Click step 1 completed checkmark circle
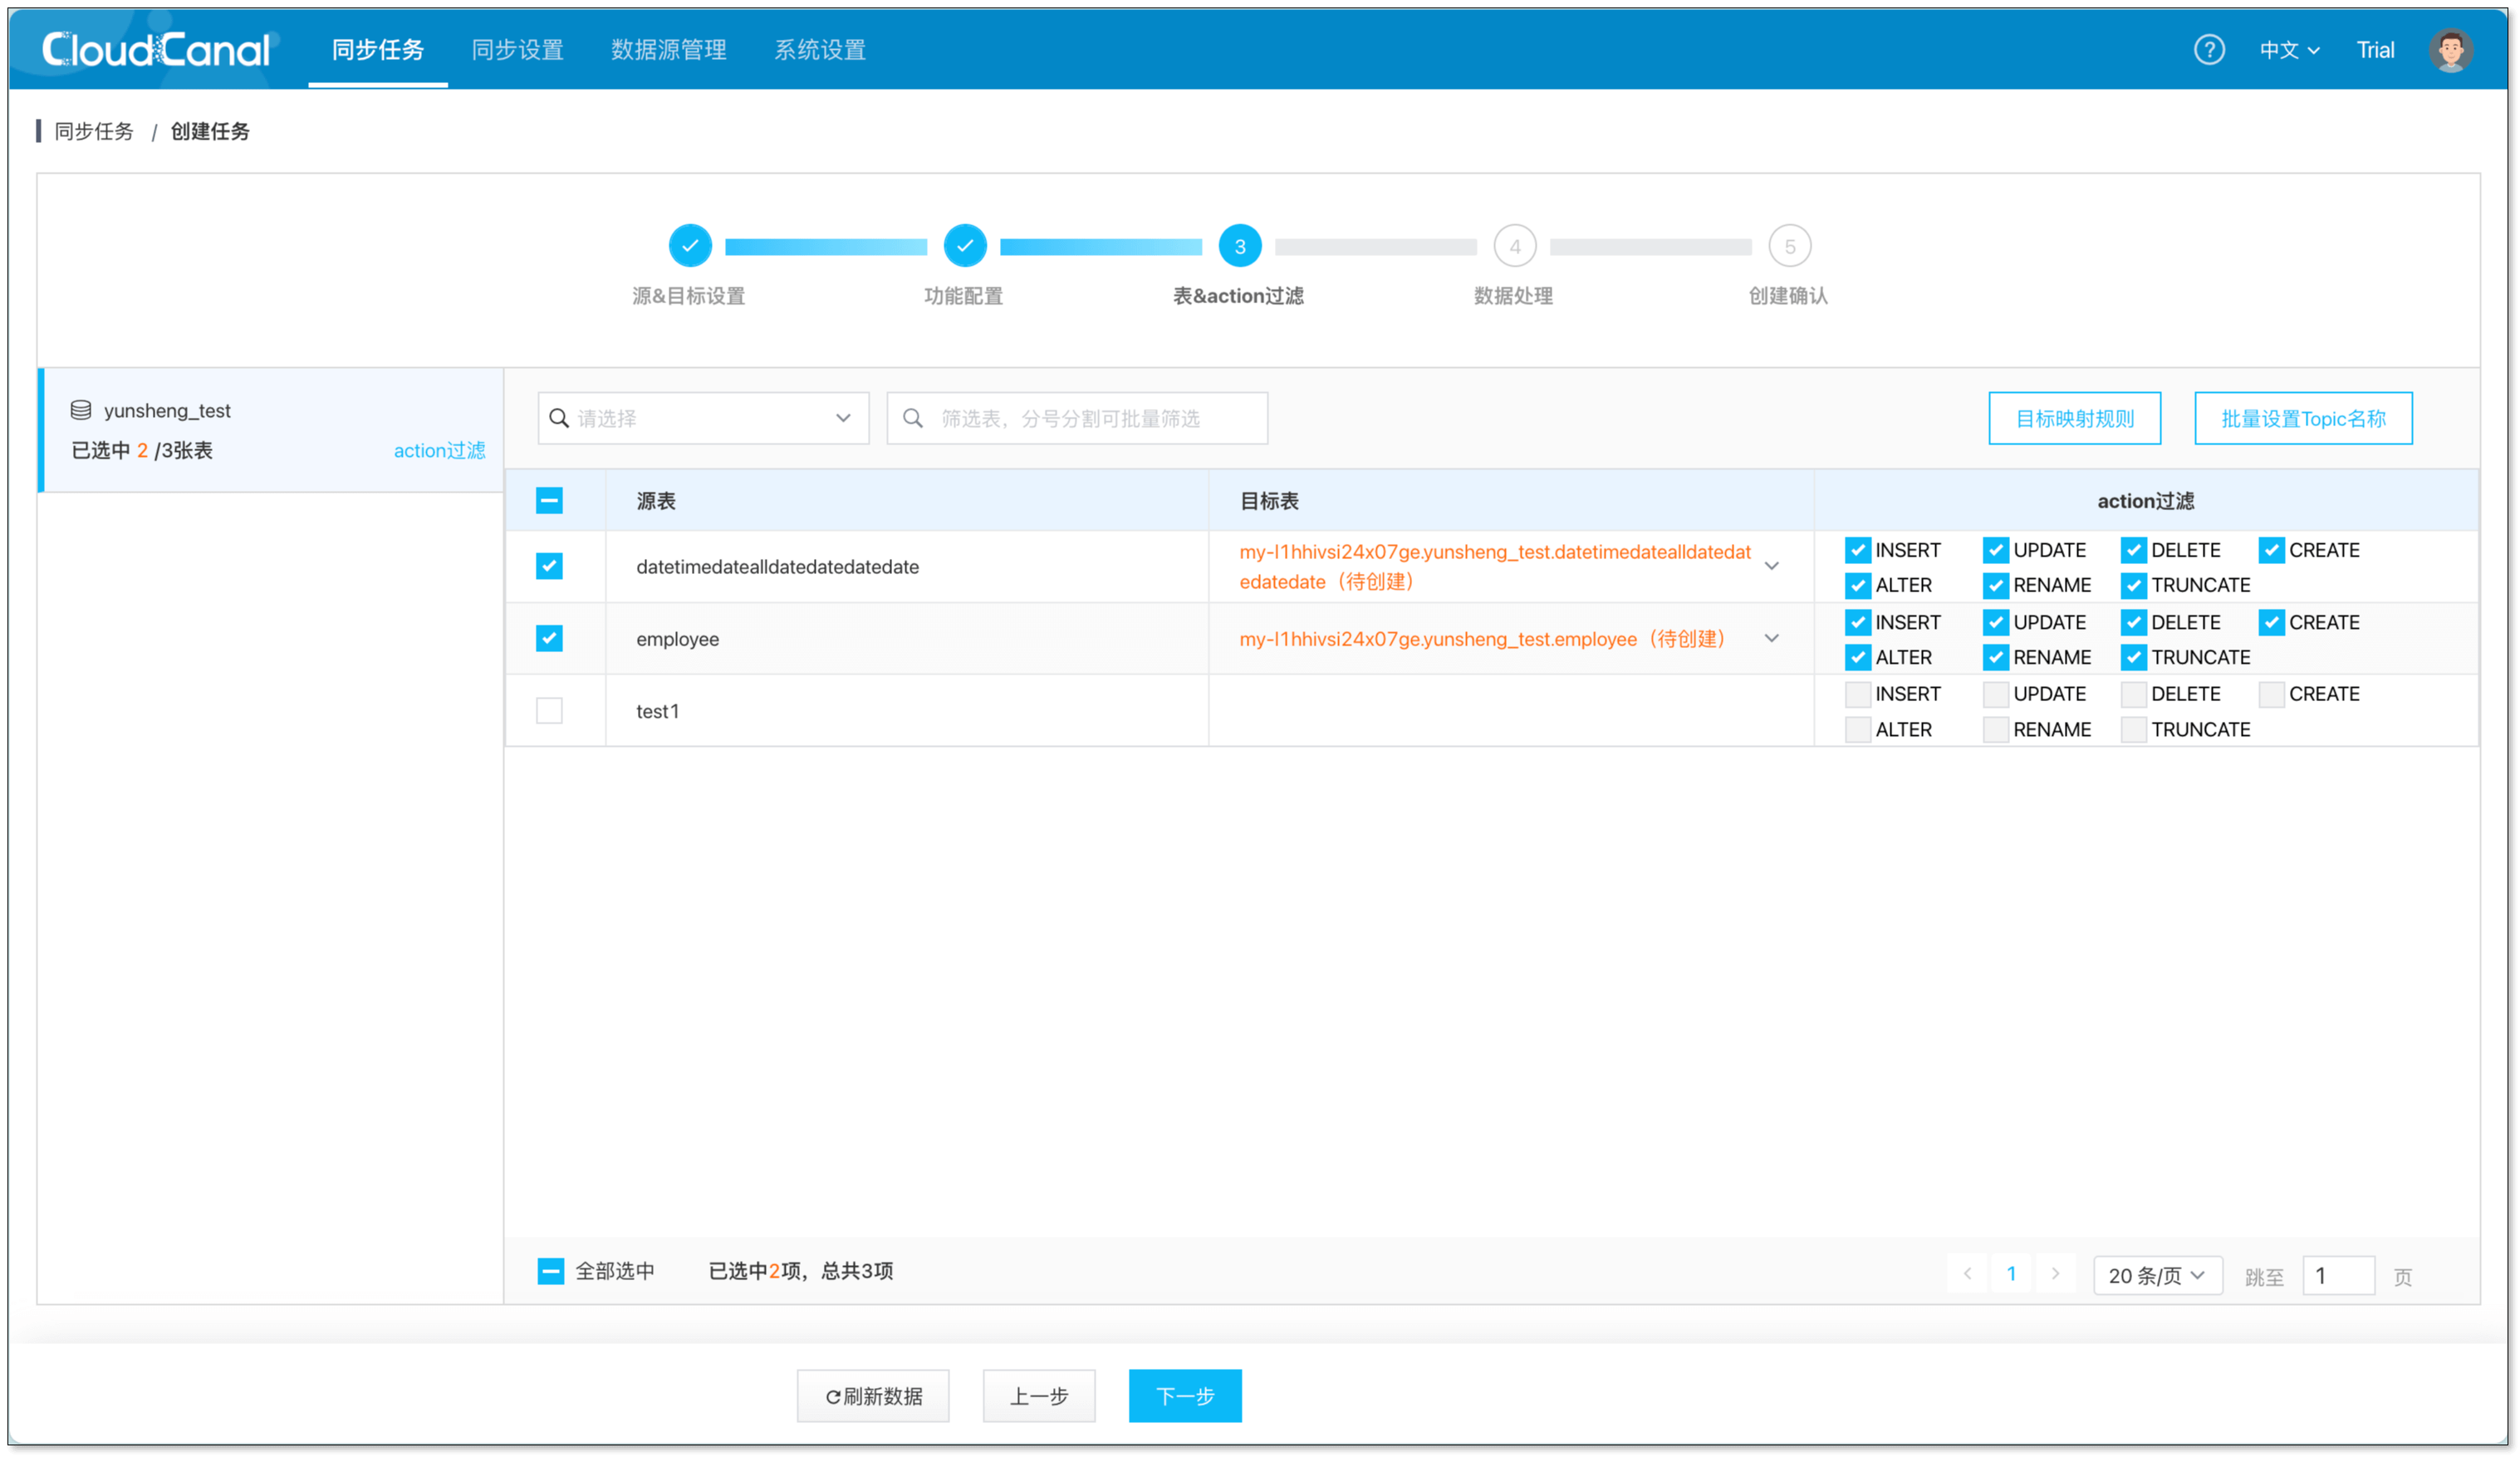Viewport: 2520px width, 1457px height. pyautogui.click(x=690, y=246)
